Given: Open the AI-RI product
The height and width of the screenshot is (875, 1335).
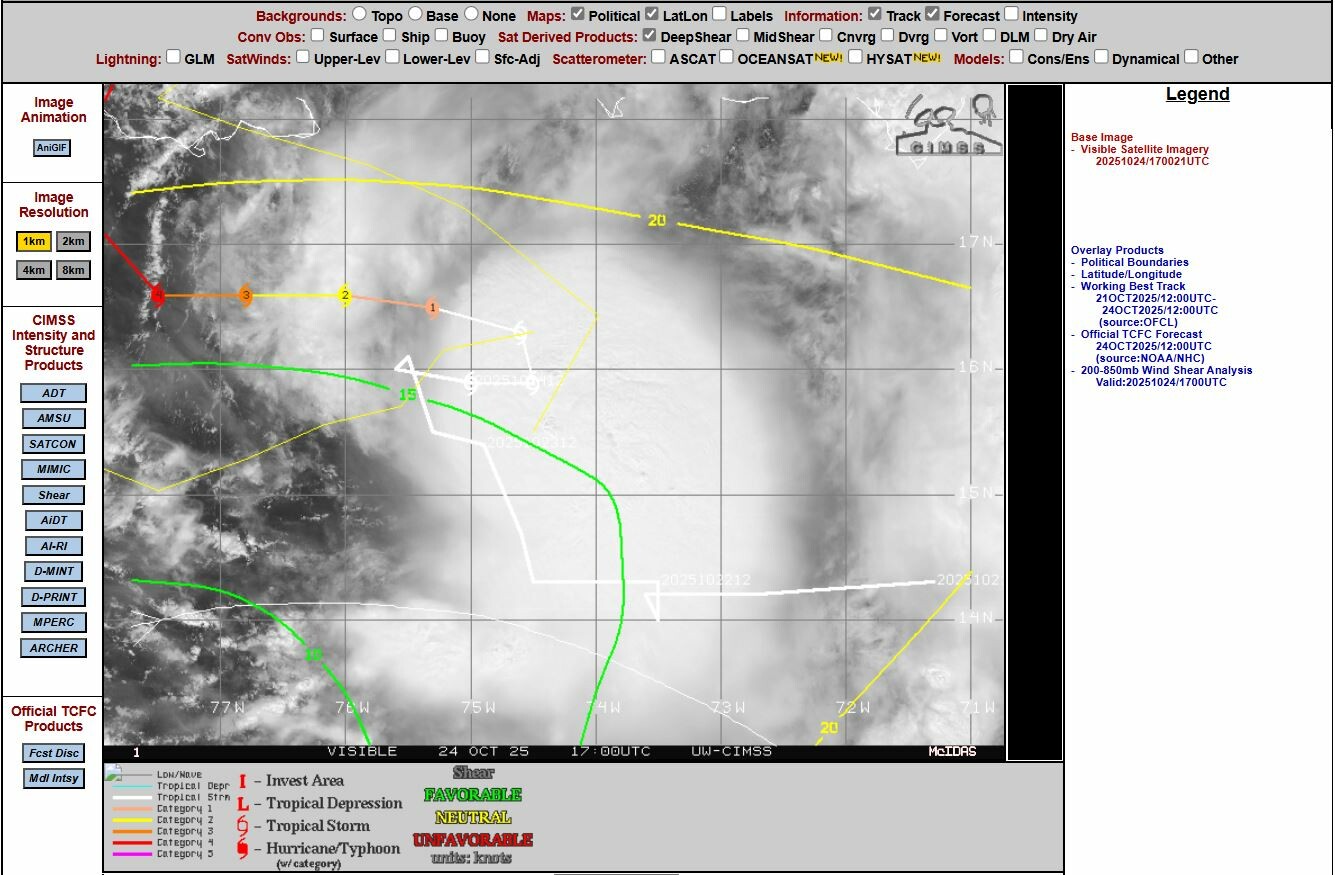Looking at the screenshot, I should (54, 546).
